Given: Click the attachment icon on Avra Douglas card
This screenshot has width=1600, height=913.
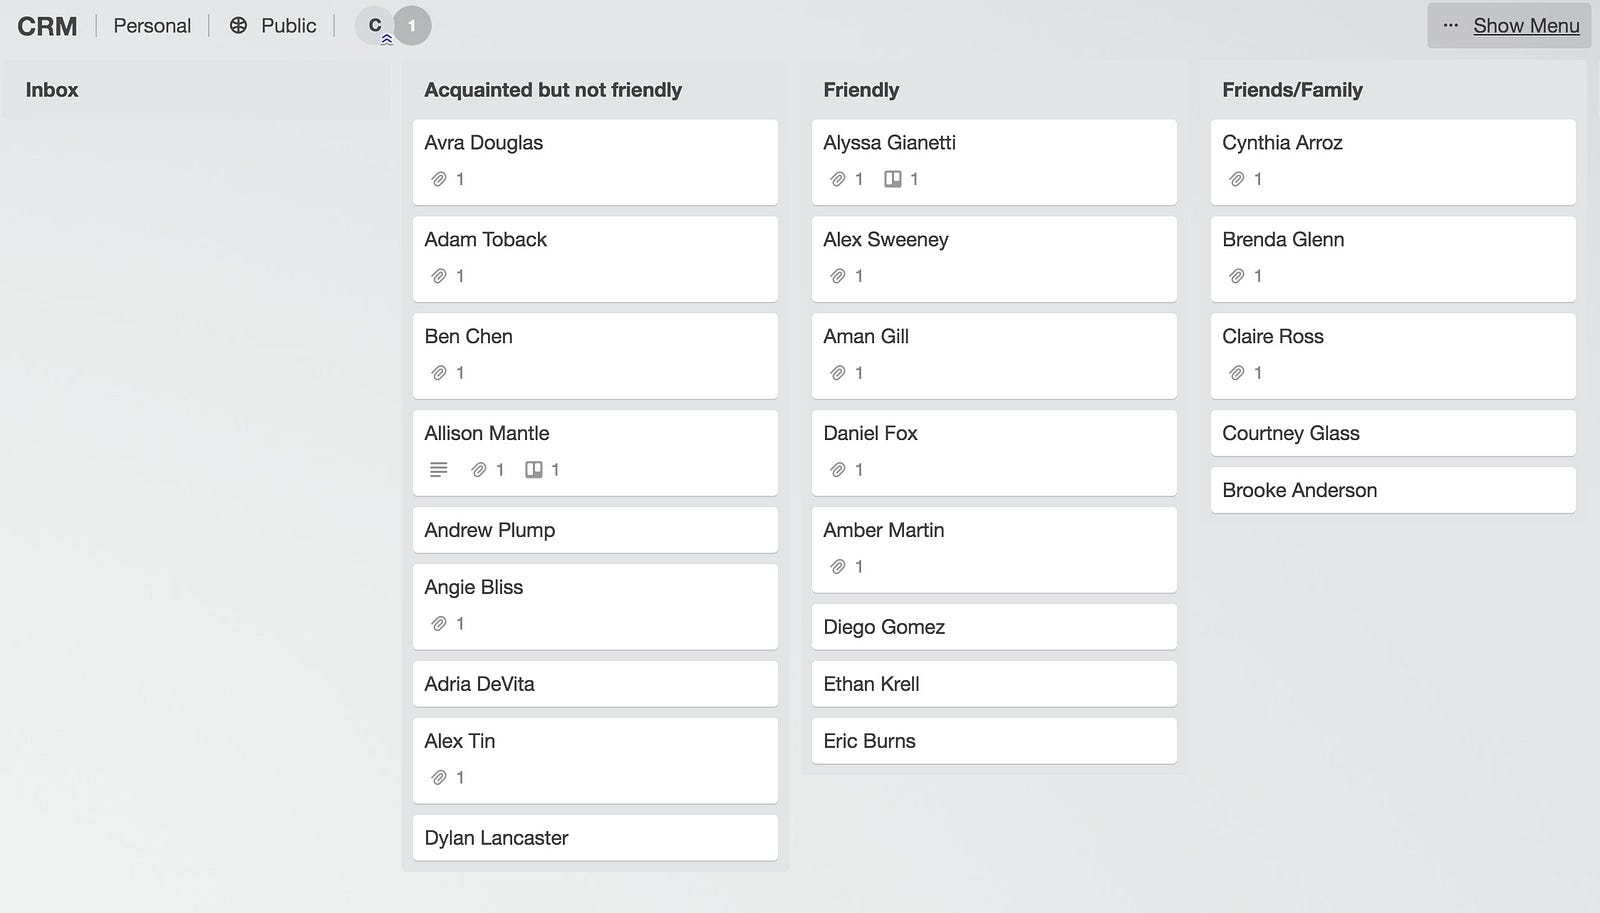Looking at the screenshot, I should tap(439, 179).
